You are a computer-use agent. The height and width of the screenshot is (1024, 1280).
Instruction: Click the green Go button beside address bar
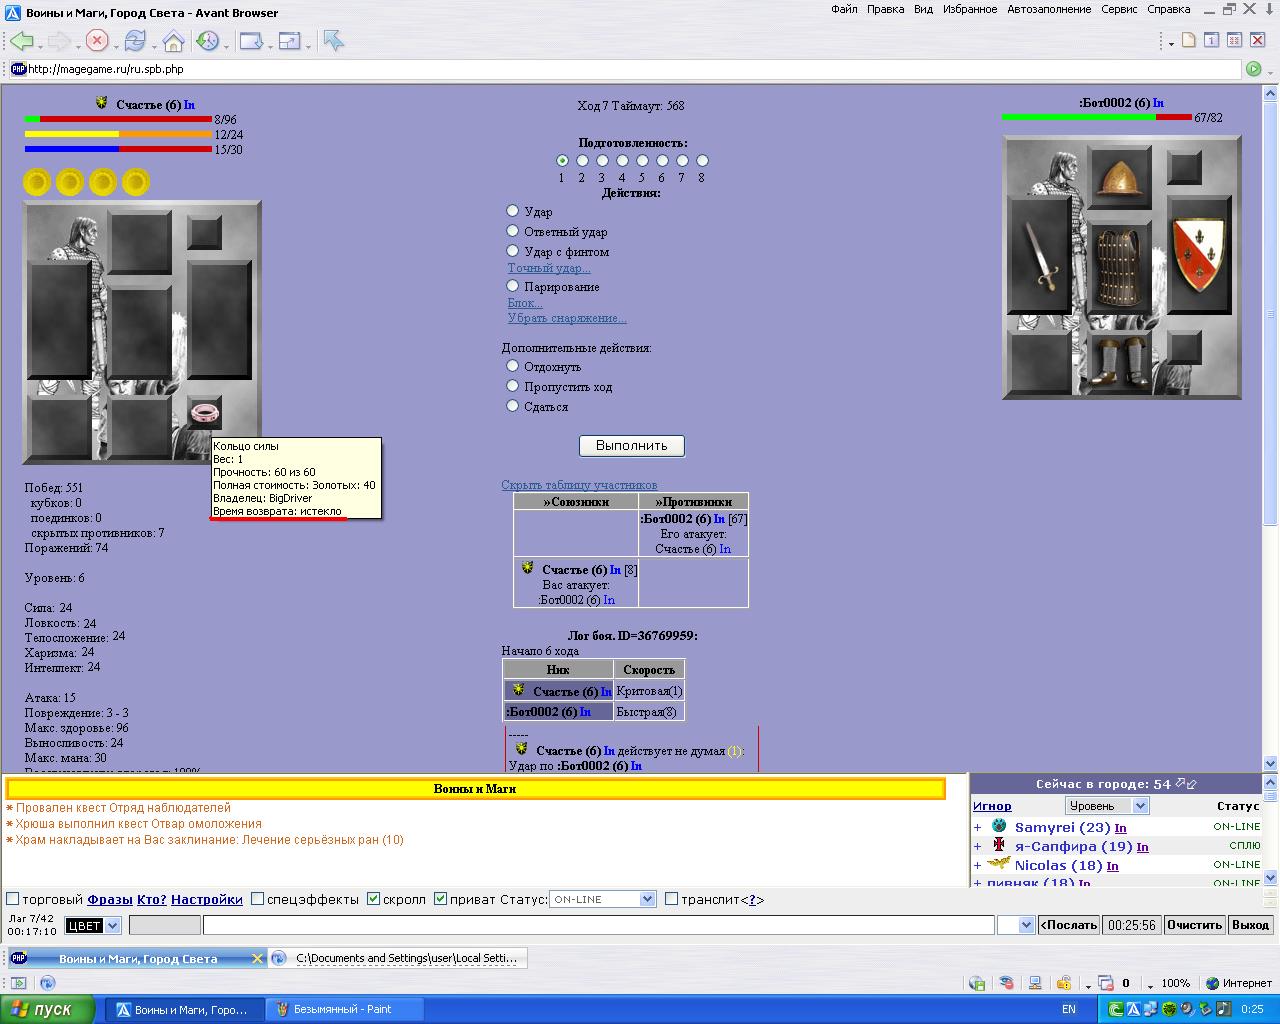(1253, 69)
